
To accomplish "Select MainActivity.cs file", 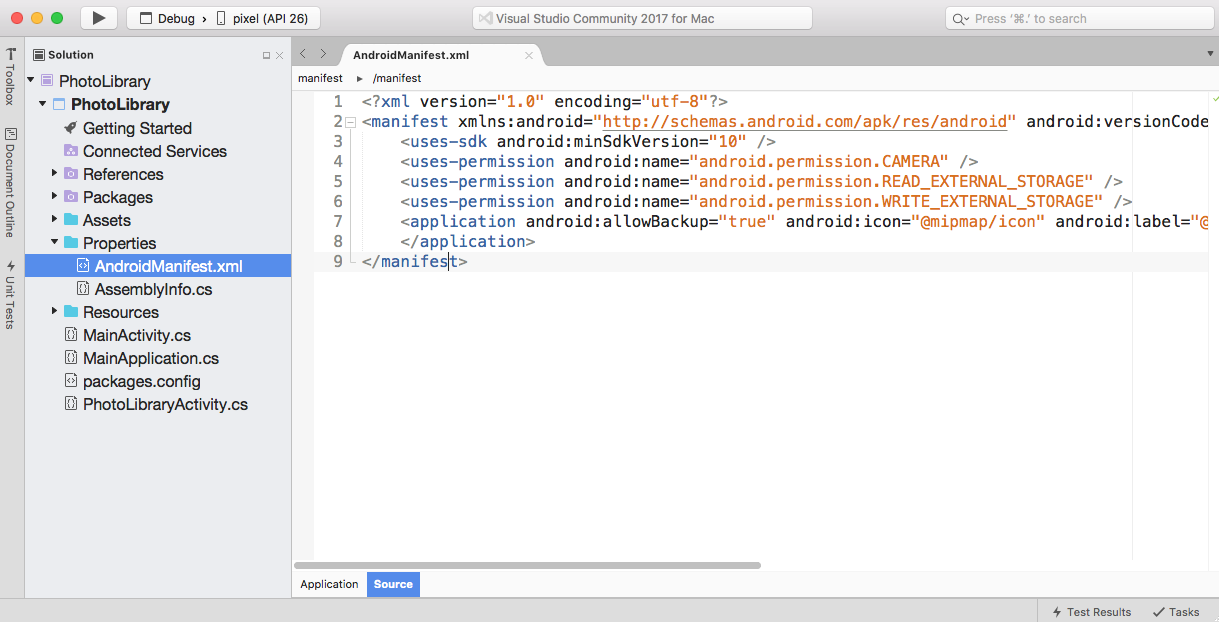I will click(137, 335).
